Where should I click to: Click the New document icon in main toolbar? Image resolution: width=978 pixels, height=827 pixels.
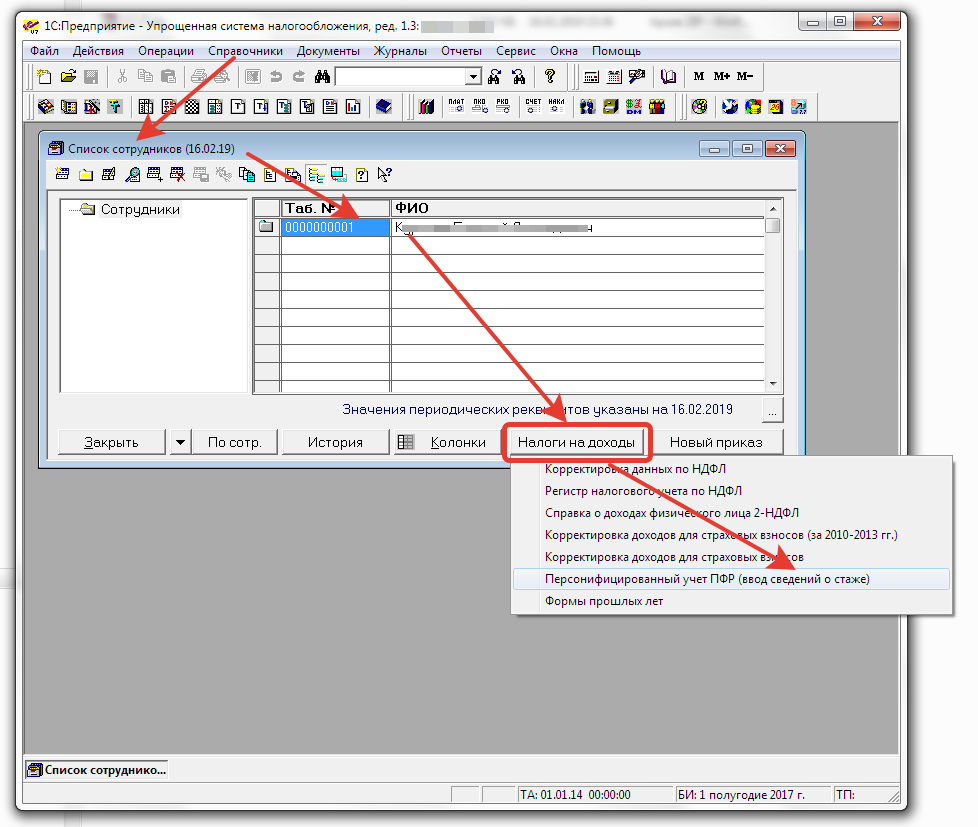tap(44, 77)
